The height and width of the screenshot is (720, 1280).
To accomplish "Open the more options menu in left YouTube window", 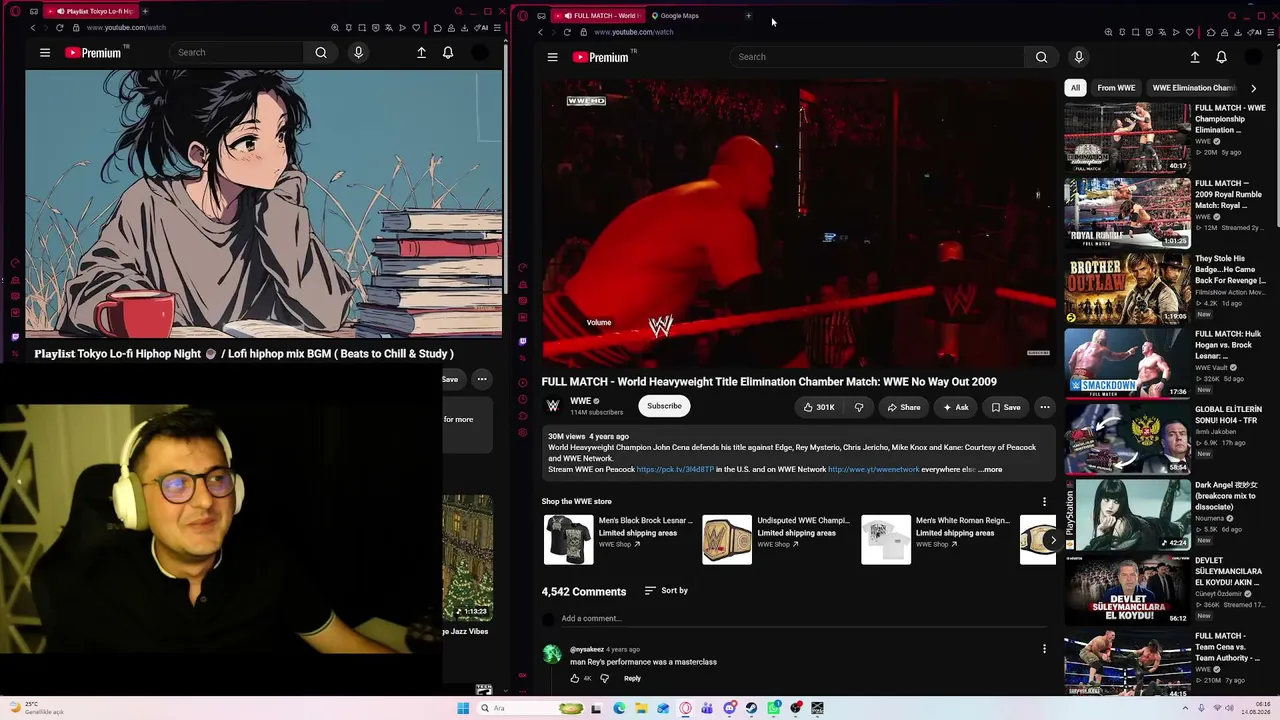I will [x=481, y=379].
